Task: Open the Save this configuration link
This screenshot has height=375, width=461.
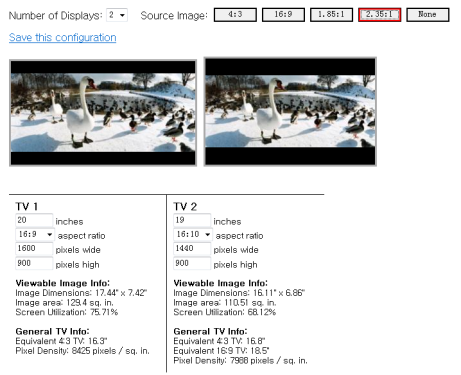Action: [x=63, y=37]
